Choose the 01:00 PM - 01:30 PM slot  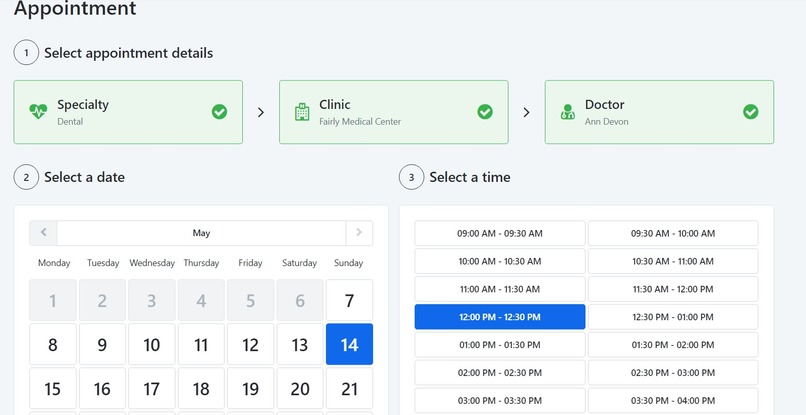[500, 345]
